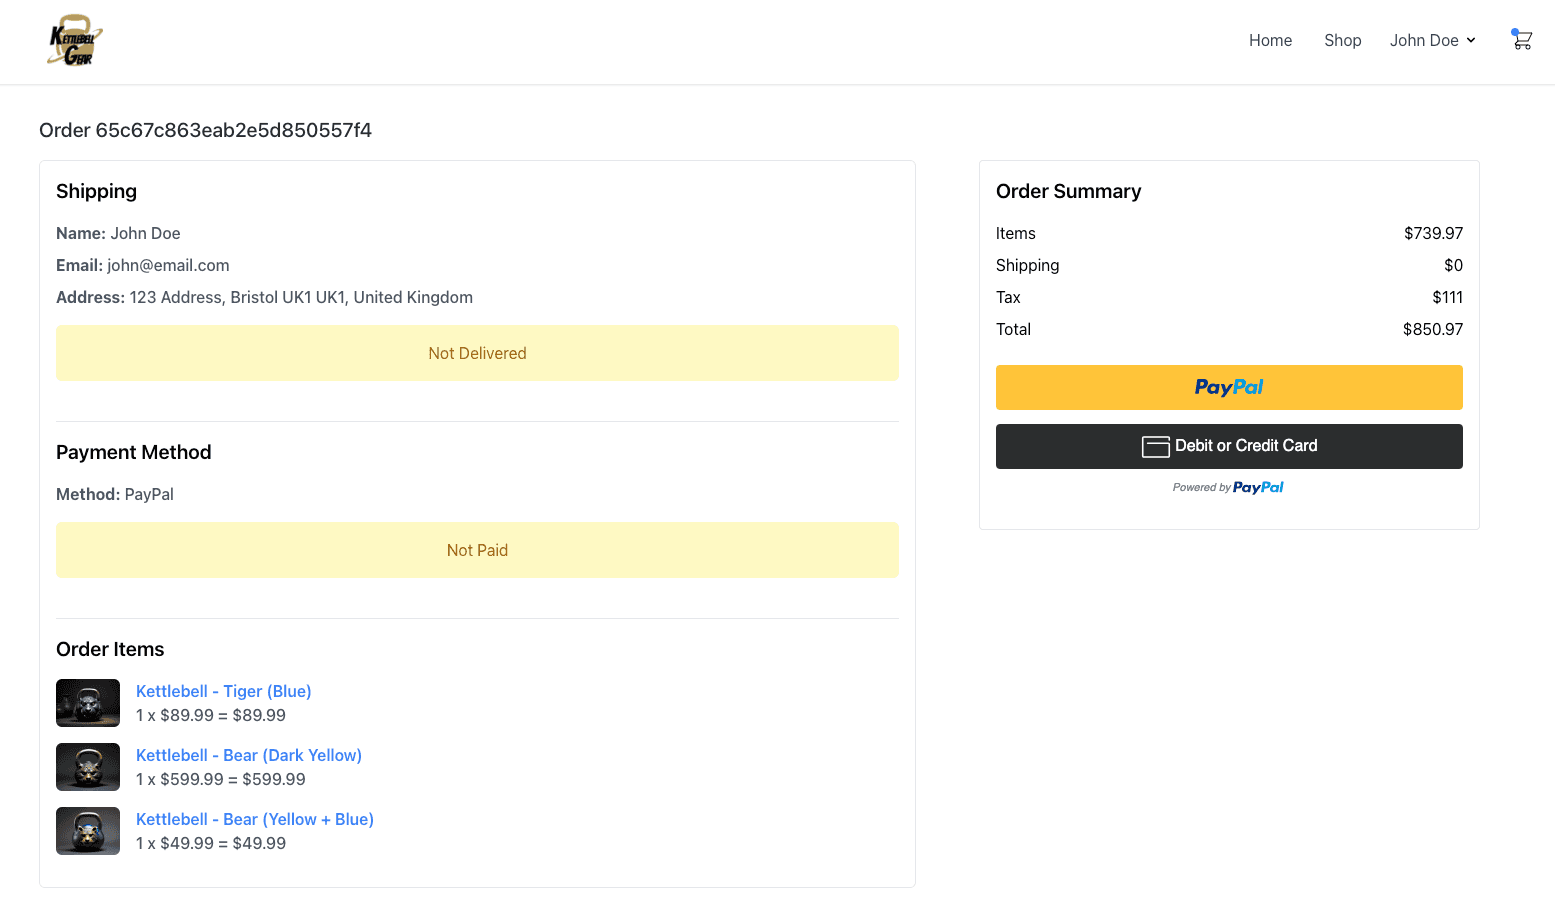Viewport: 1555px width, 917px height.
Task: Choose Debit or Credit Card payment
Action: tap(1228, 446)
